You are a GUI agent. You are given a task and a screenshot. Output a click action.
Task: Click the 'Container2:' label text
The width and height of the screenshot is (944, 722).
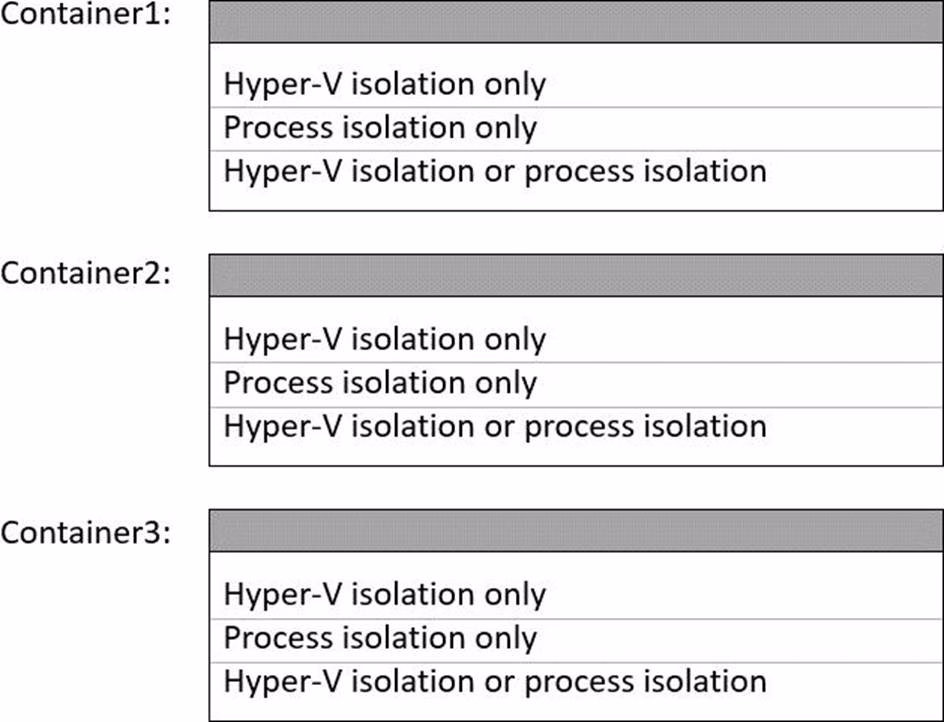(x=85, y=273)
